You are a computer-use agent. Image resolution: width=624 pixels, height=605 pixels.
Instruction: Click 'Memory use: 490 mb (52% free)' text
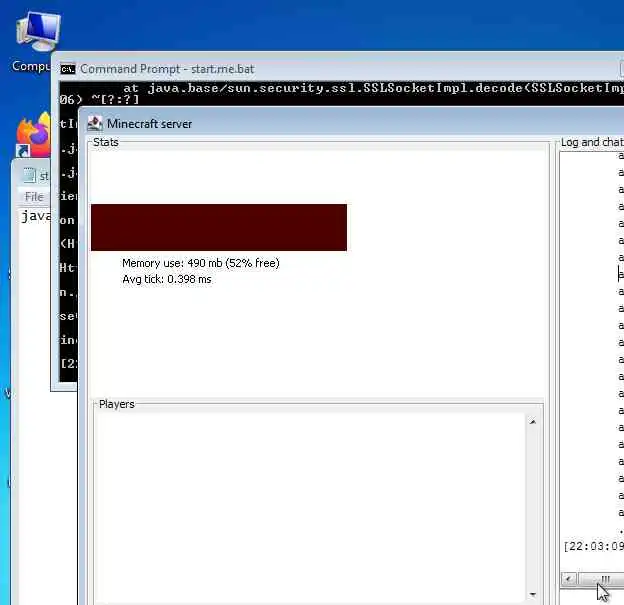201,263
